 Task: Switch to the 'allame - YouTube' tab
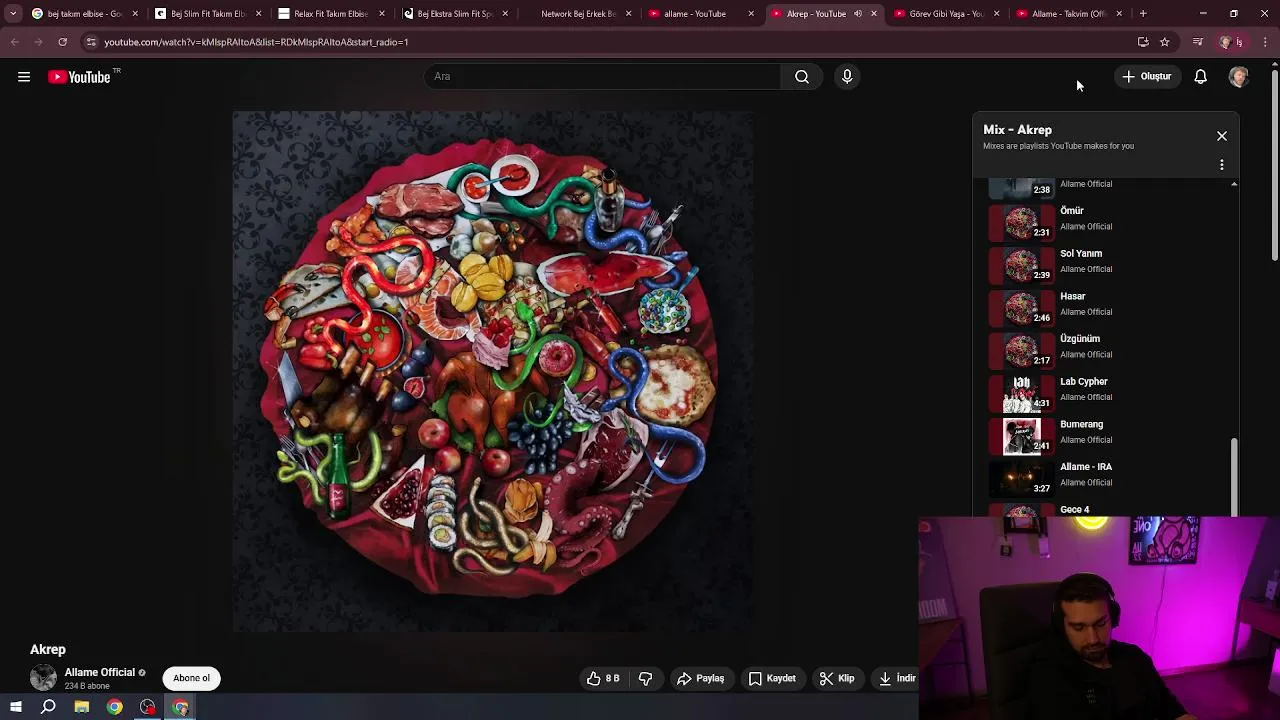coord(700,14)
